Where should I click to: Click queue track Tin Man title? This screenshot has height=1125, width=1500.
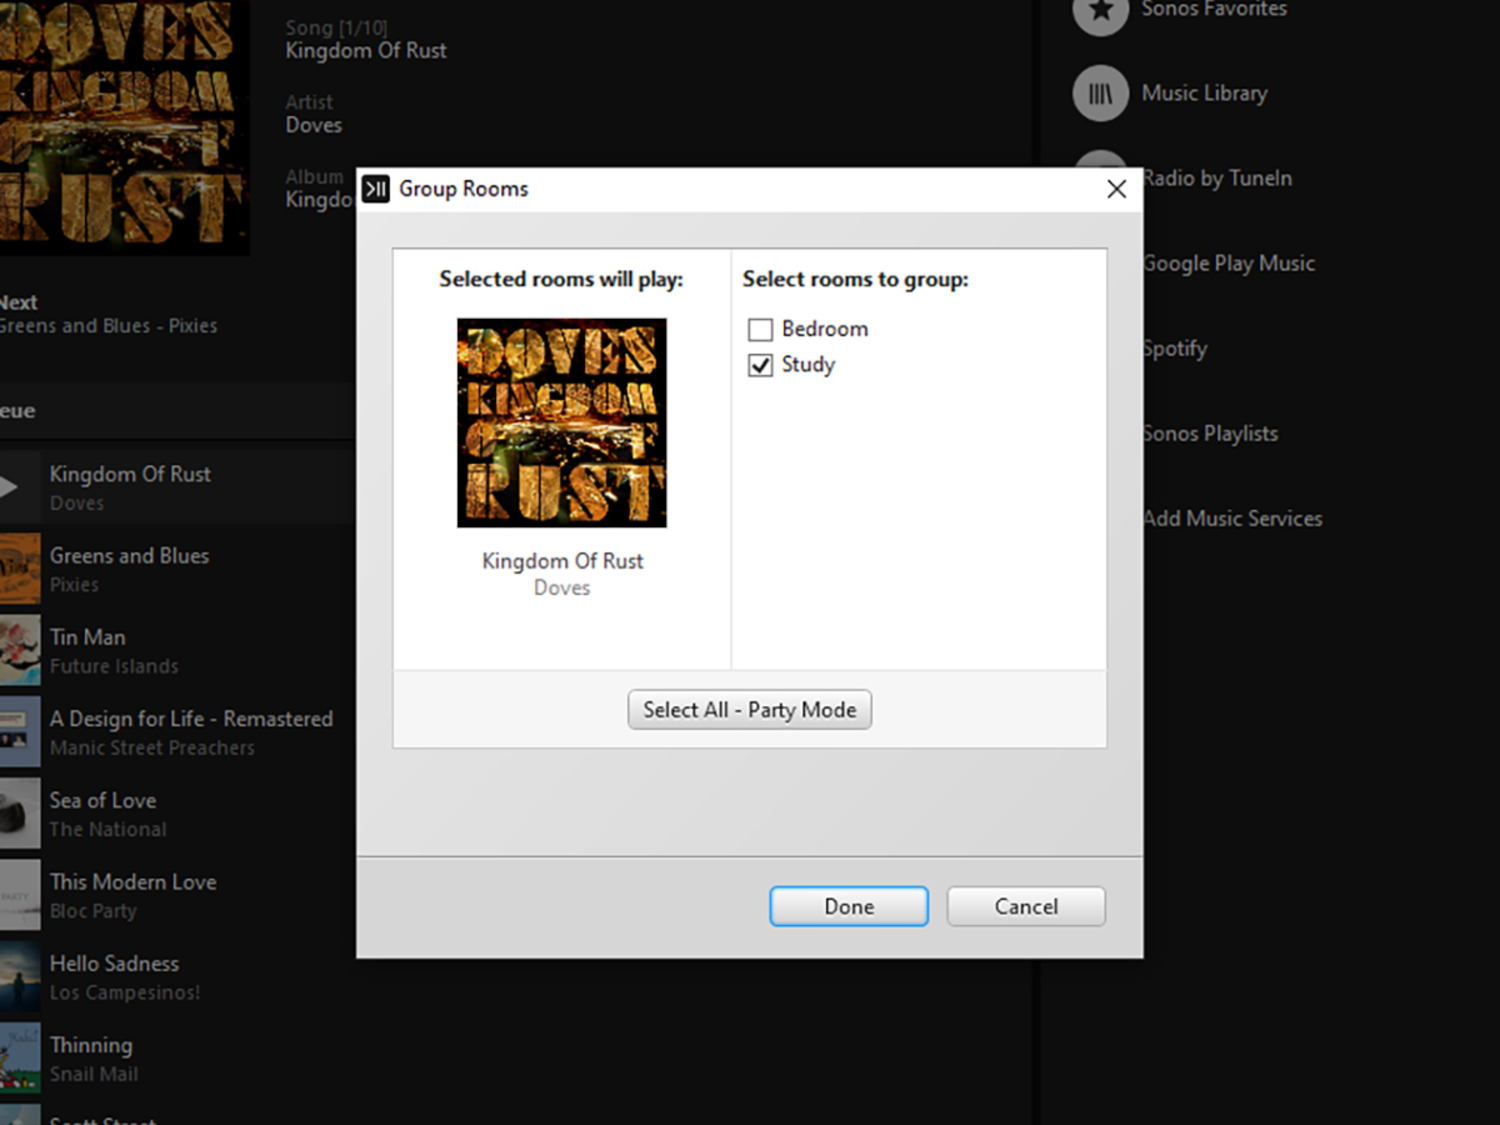(x=87, y=637)
